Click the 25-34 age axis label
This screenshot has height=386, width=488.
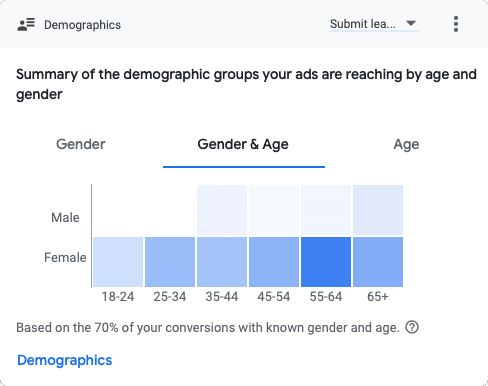170,297
